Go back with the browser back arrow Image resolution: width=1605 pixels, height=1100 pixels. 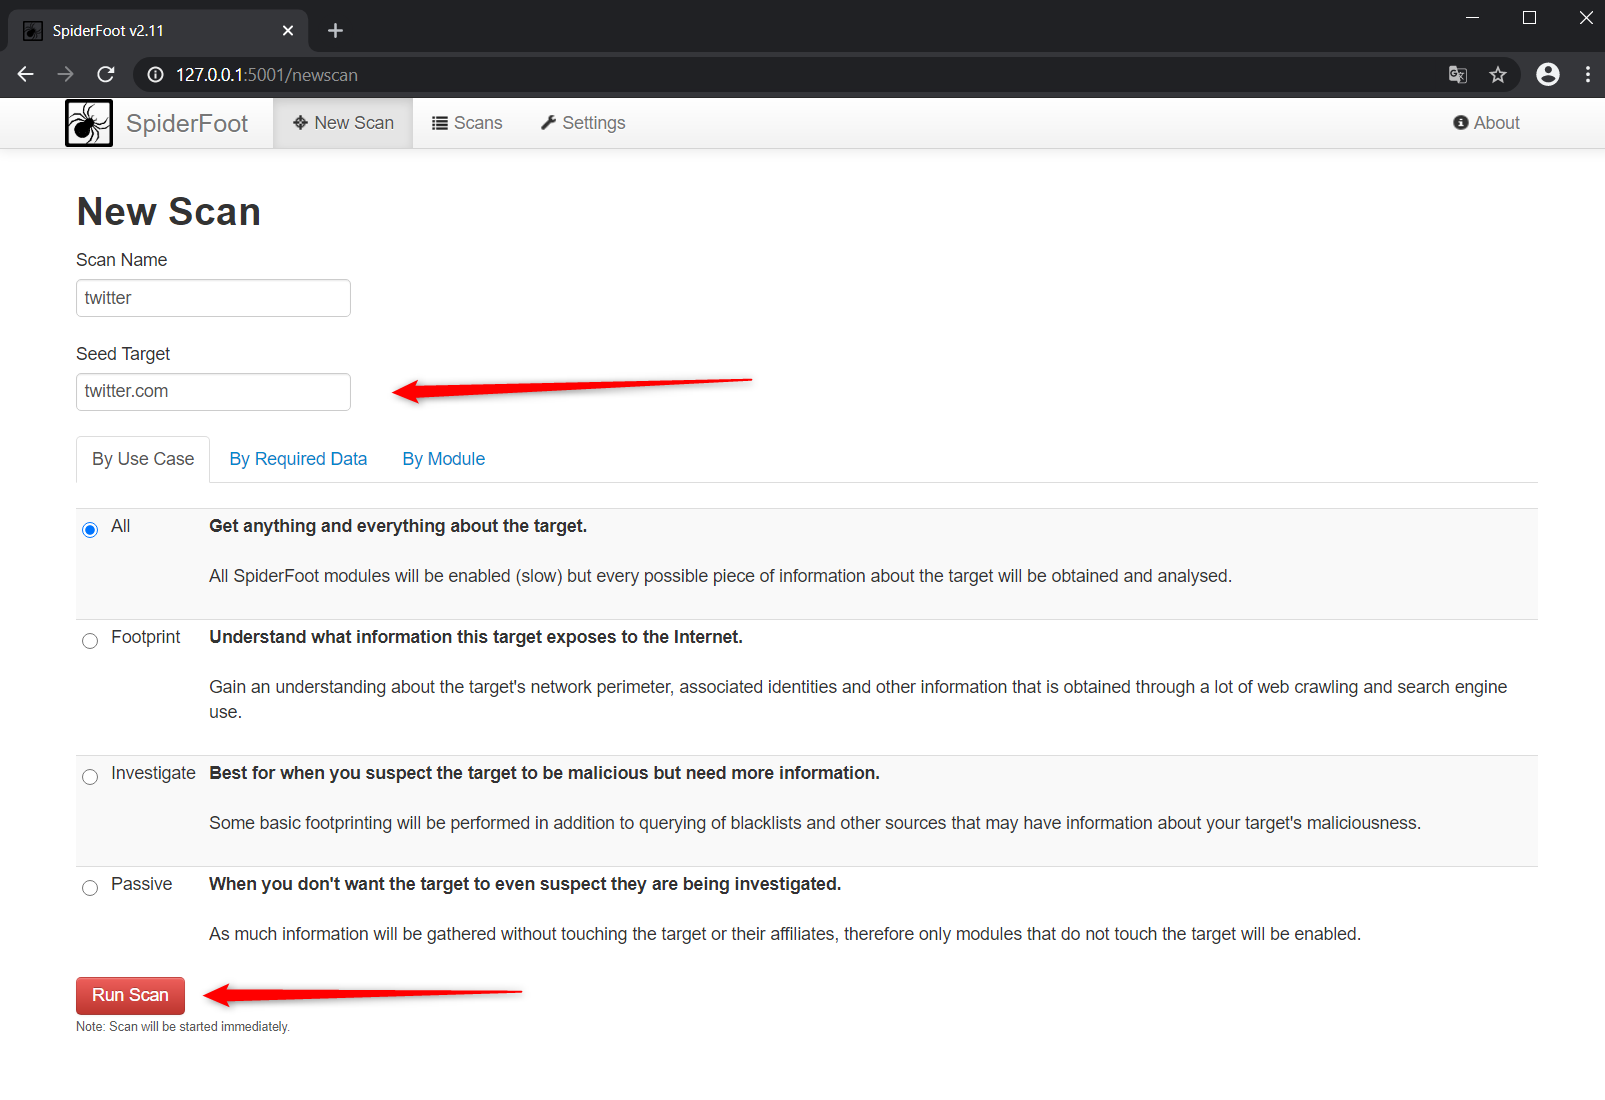[x=26, y=74]
